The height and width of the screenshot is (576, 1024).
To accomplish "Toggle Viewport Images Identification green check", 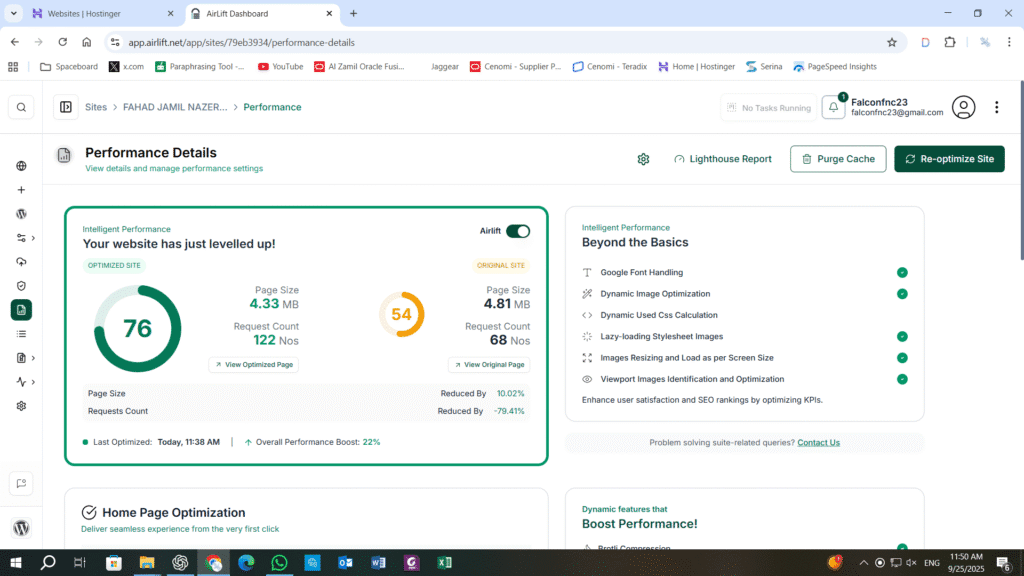I will pyautogui.click(x=902, y=379).
